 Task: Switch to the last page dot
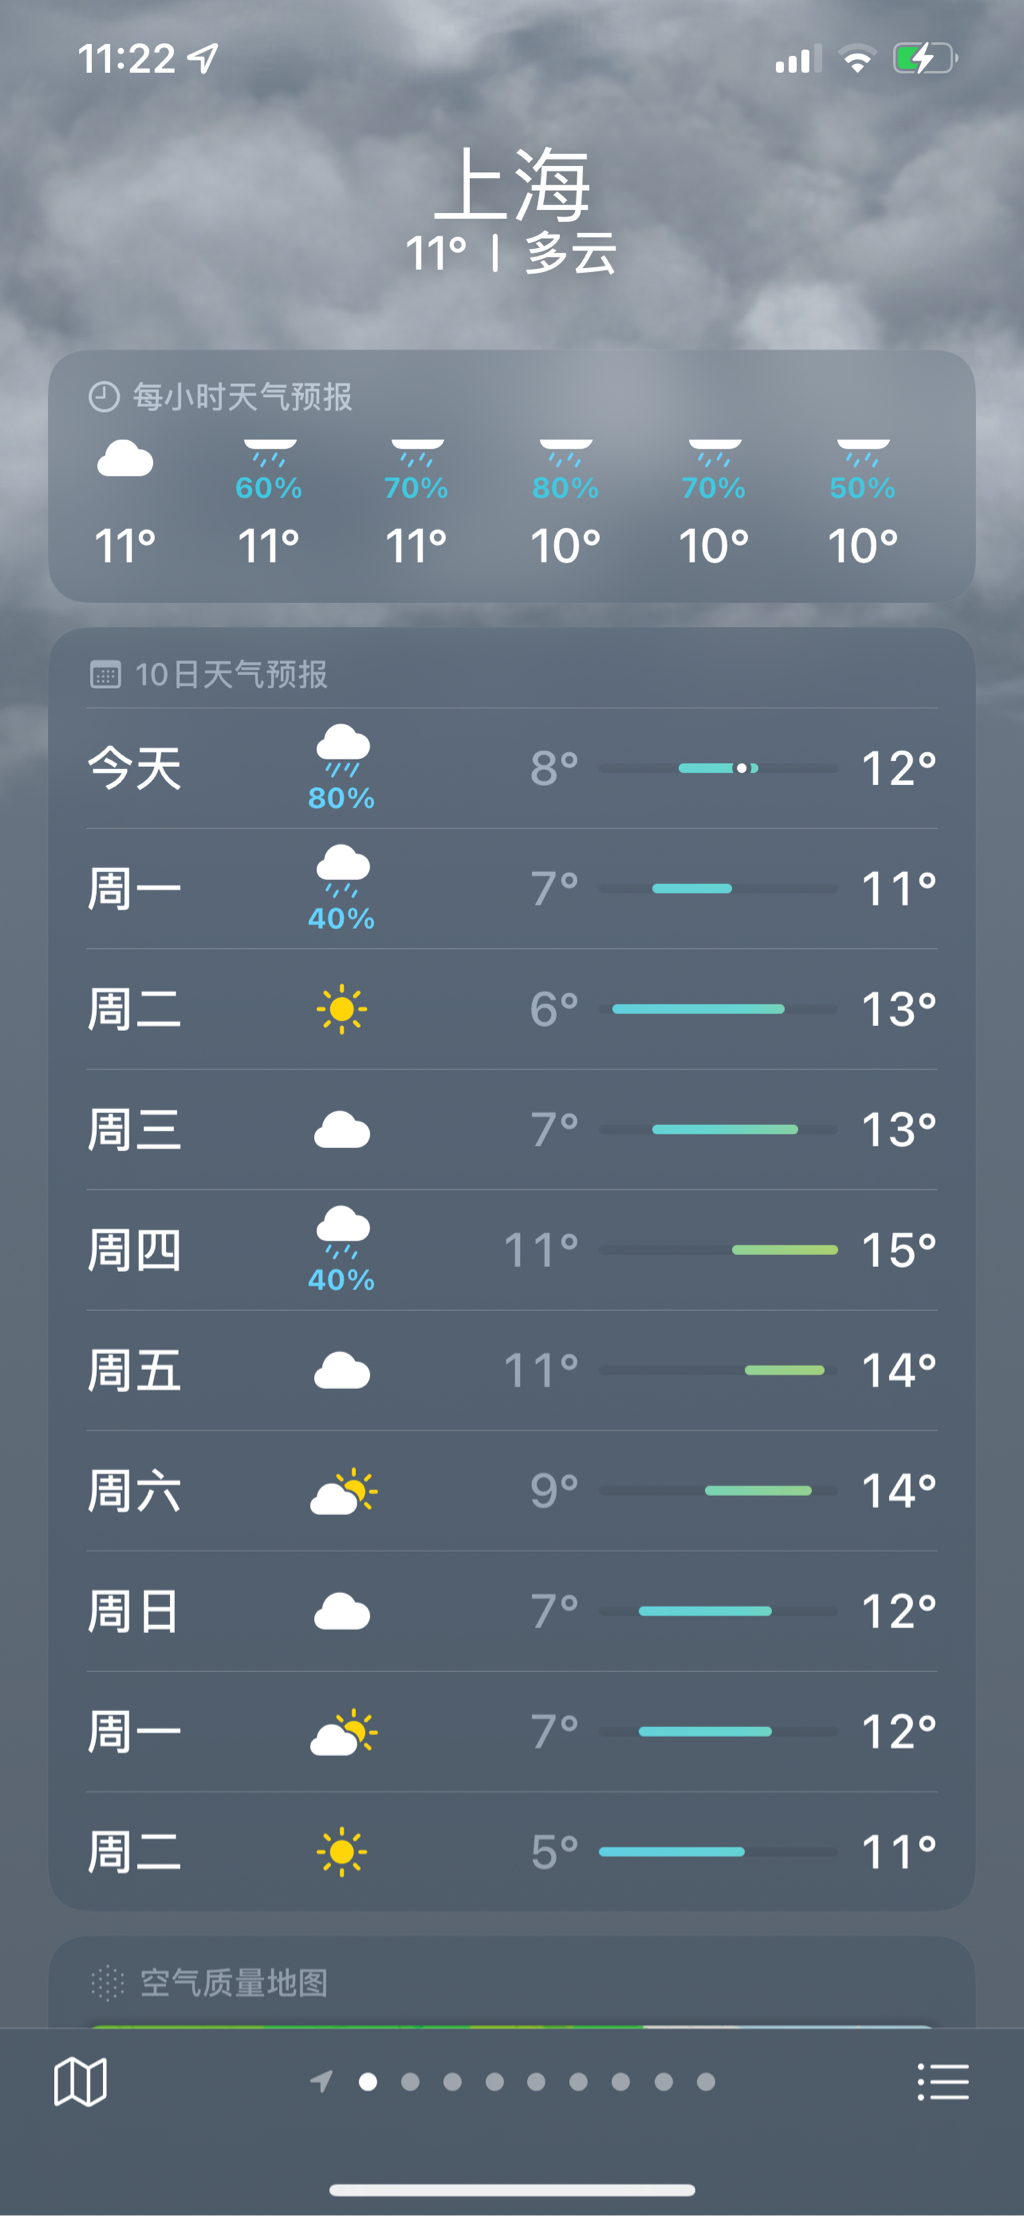(x=706, y=2082)
